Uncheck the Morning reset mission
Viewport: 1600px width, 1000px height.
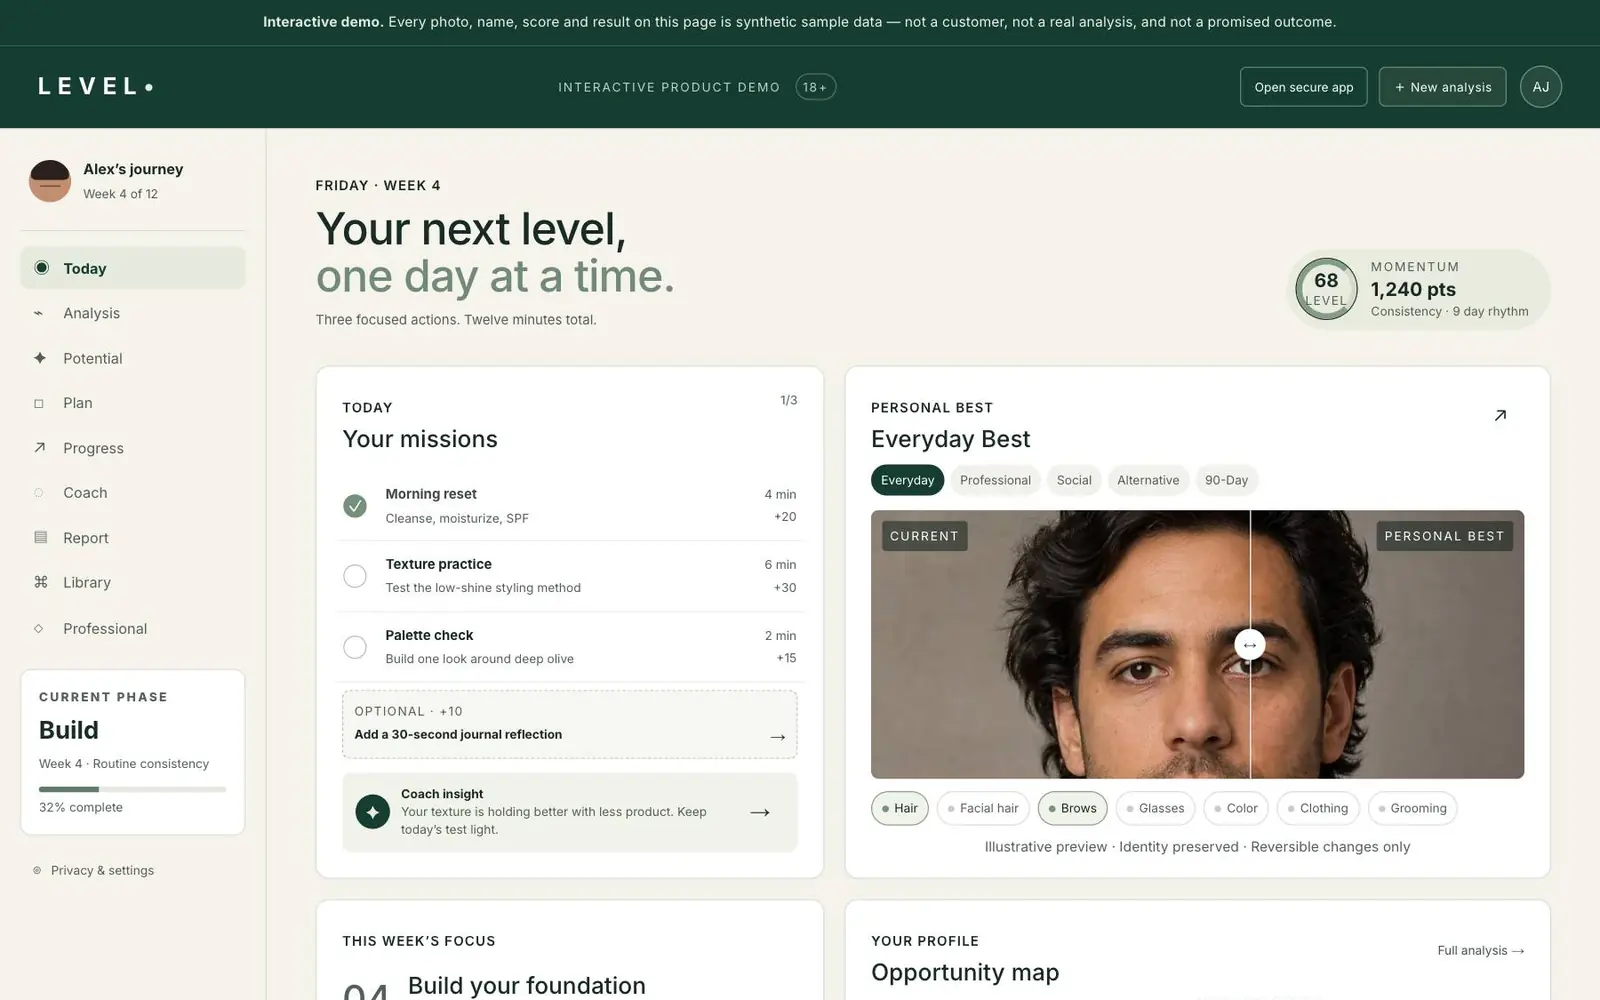[x=355, y=506]
